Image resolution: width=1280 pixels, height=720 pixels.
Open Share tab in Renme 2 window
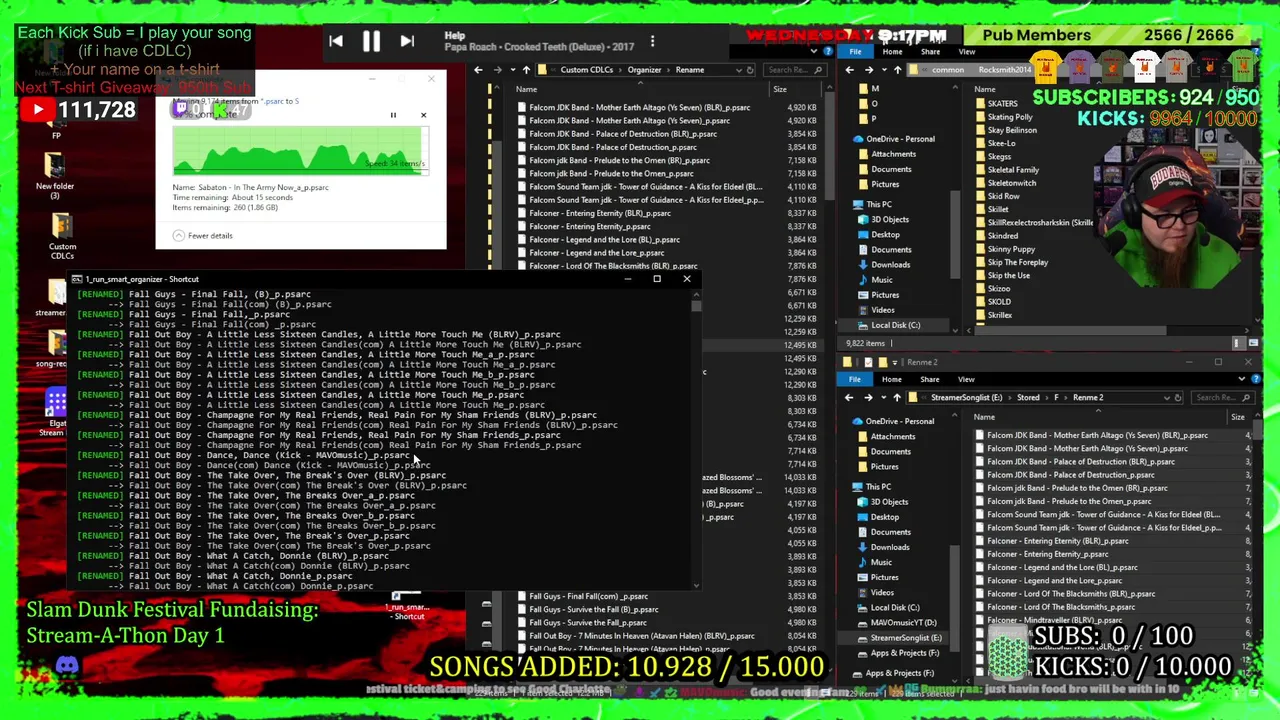(930, 380)
